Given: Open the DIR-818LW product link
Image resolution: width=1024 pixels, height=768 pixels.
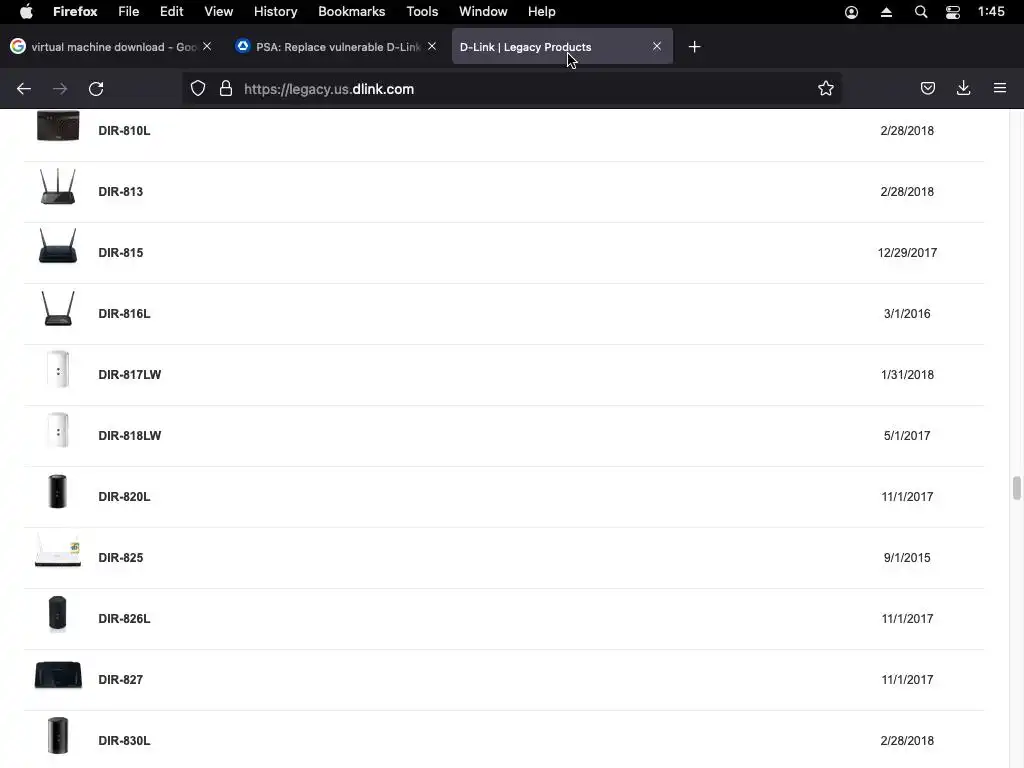Looking at the screenshot, I should pyautogui.click(x=129, y=436).
